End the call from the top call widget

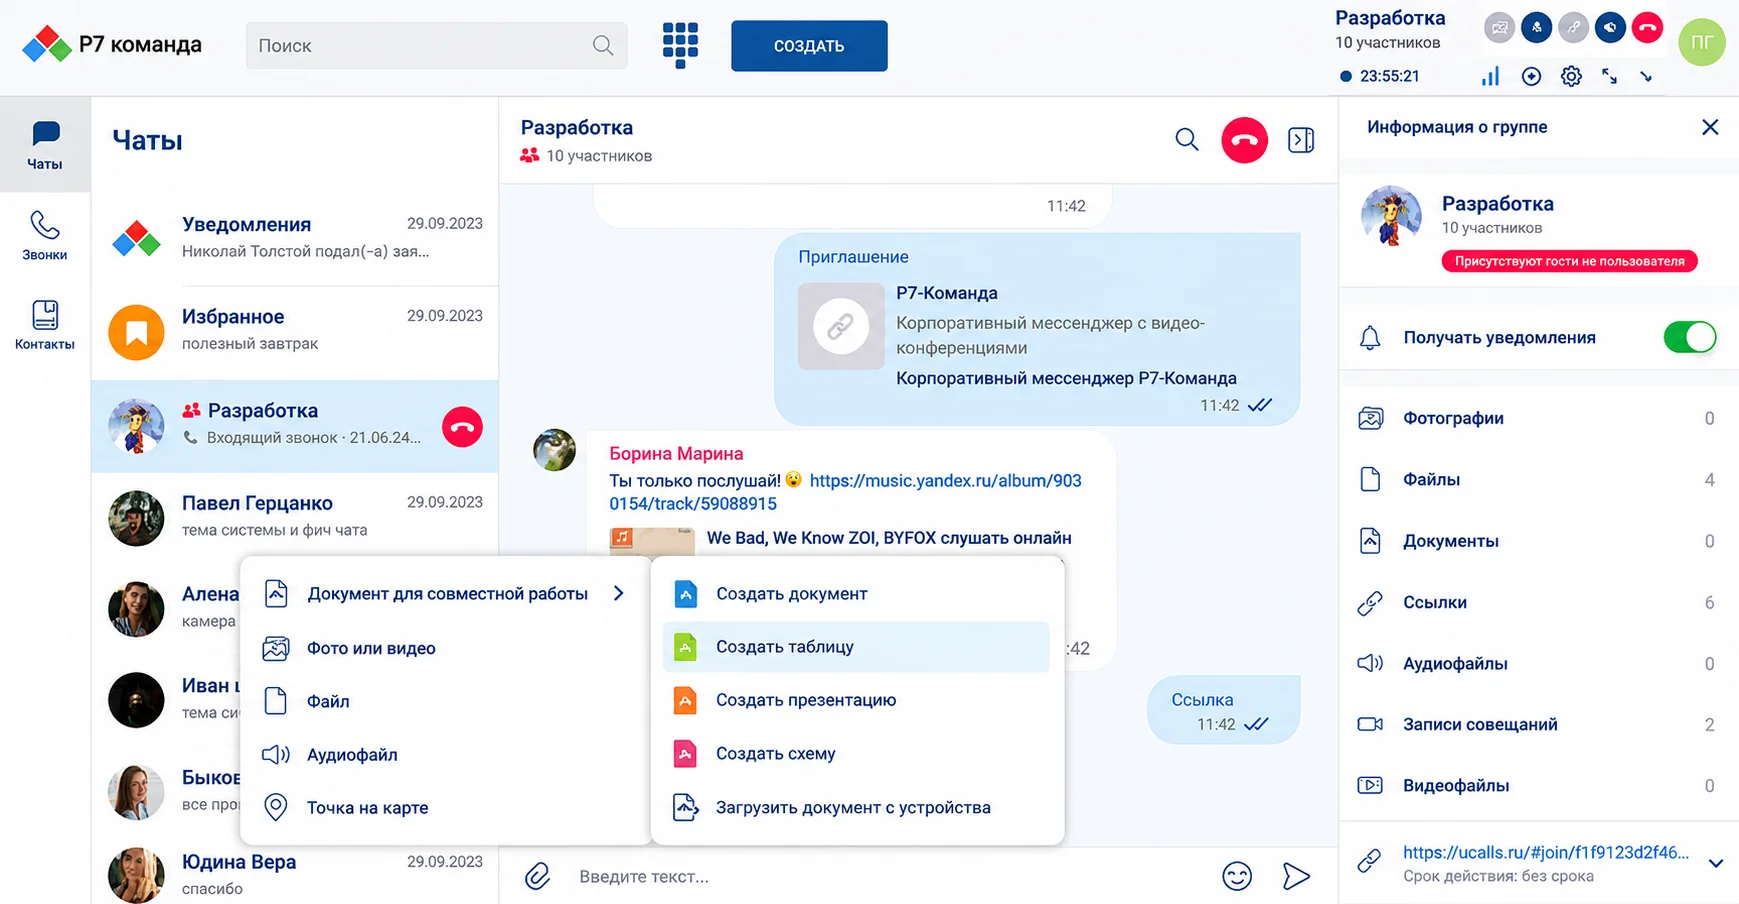(x=1647, y=27)
